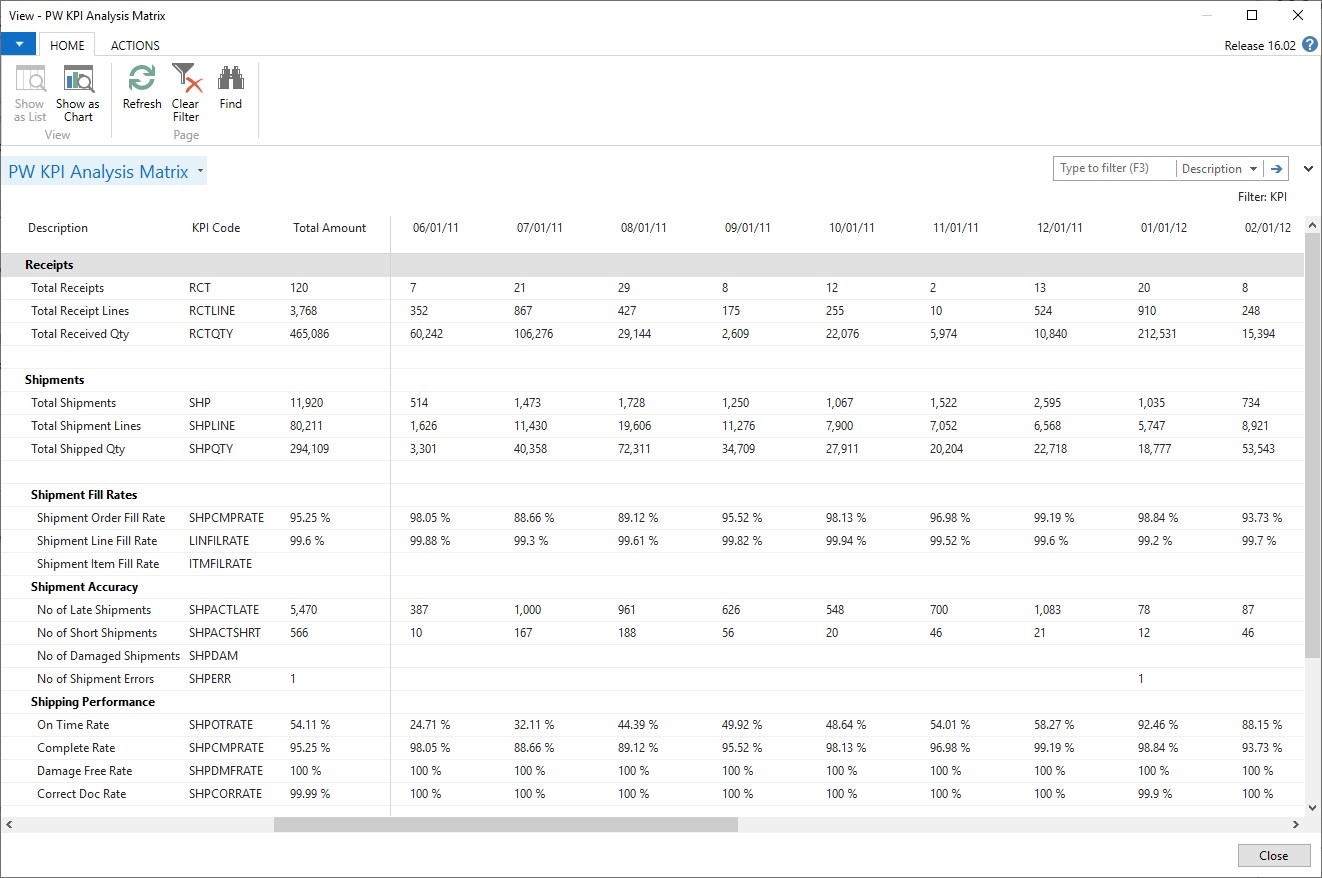Click the Find binoculars icon
1322x878 pixels.
tap(231, 80)
